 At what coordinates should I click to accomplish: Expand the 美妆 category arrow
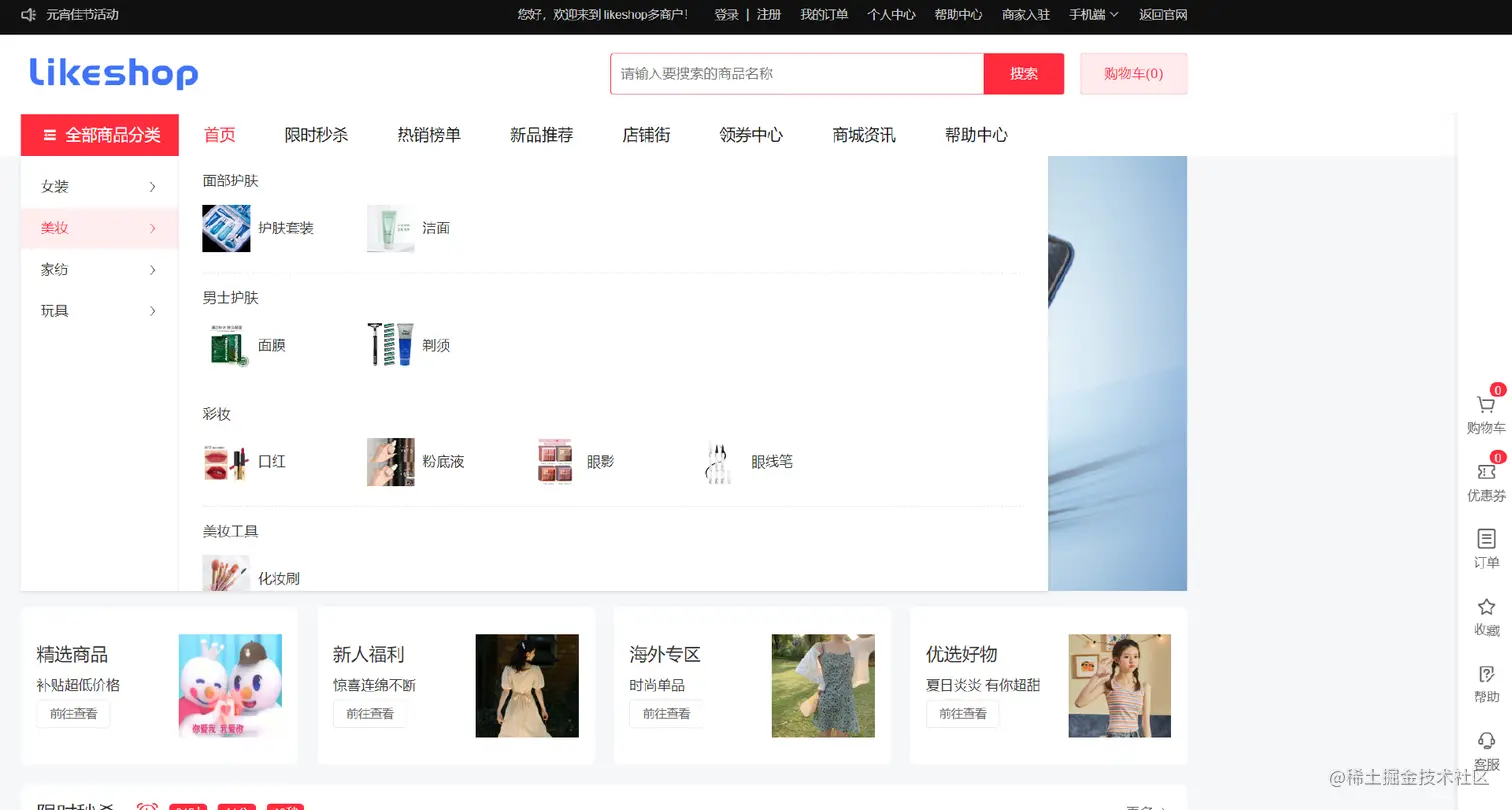152,228
